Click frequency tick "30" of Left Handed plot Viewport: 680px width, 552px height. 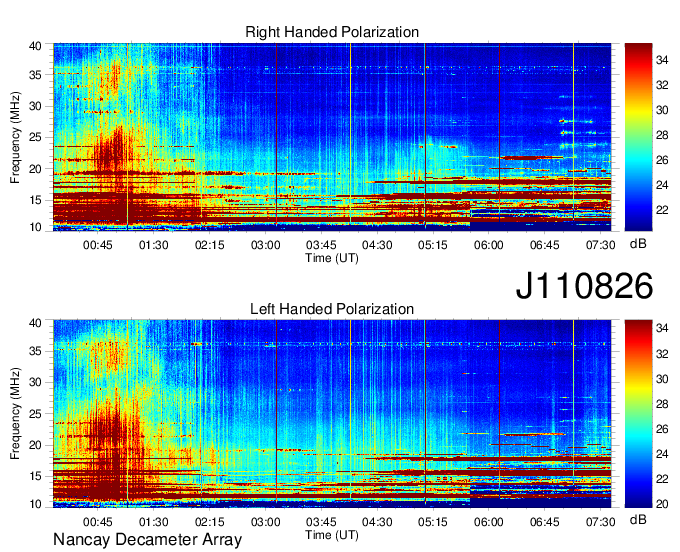tap(36, 382)
